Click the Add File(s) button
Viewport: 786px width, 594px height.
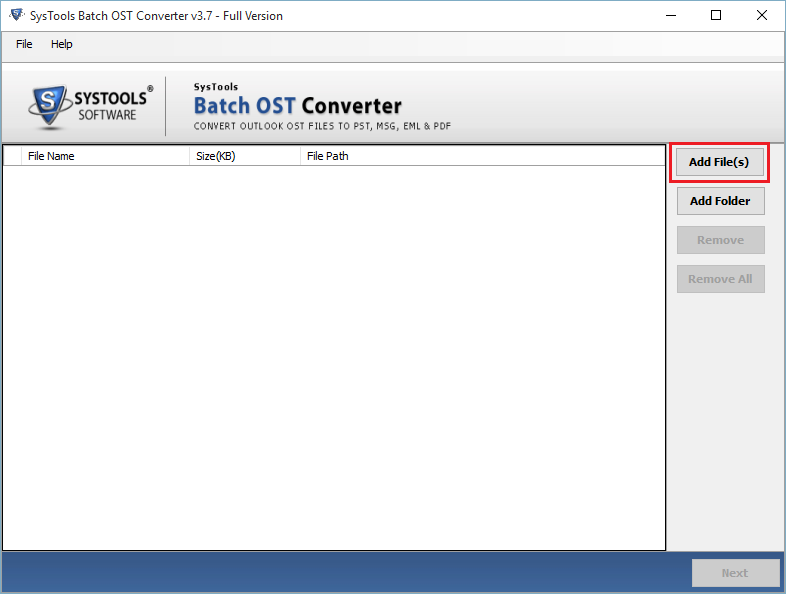pos(719,162)
